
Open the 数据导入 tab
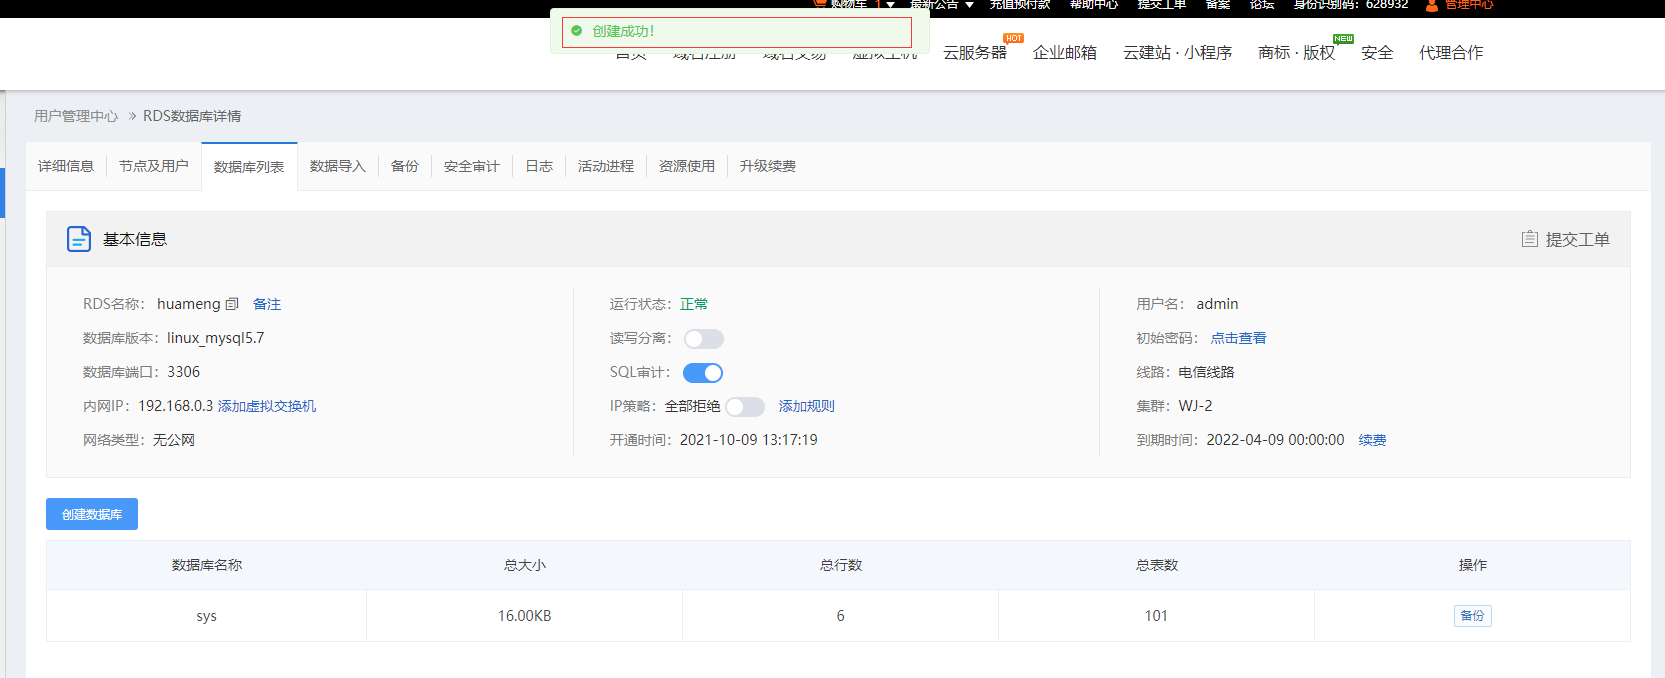[338, 166]
